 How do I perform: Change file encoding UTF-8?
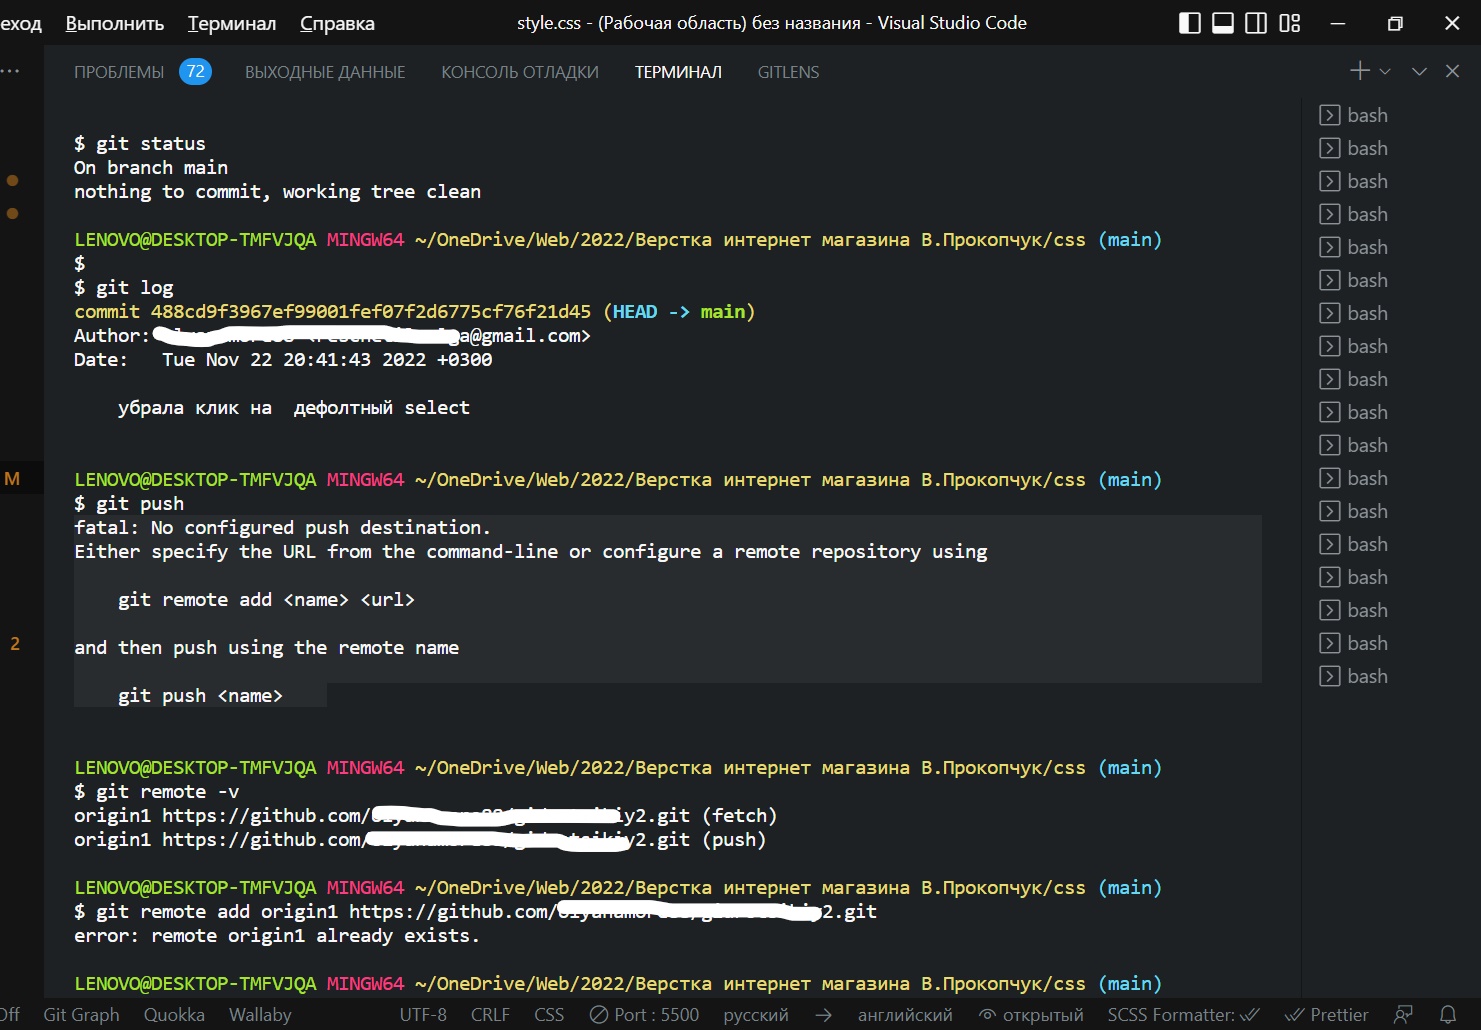pyautogui.click(x=423, y=1015)
